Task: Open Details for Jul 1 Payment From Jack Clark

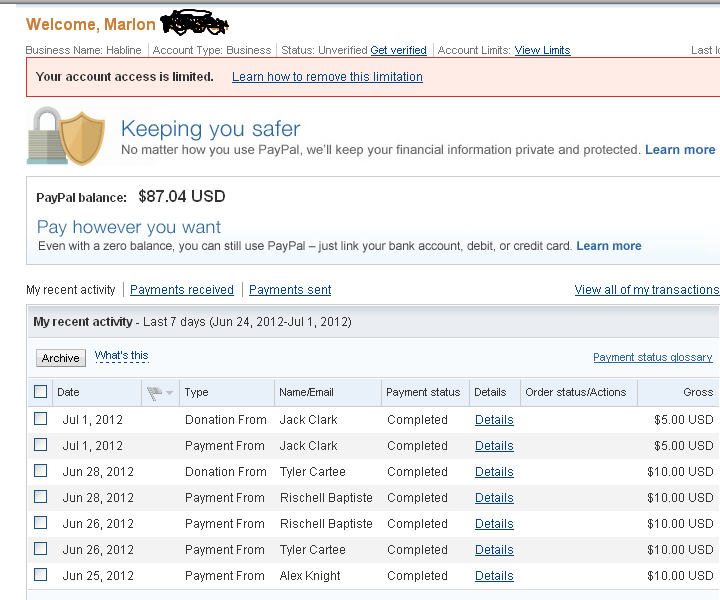Action: click(494, 446)
